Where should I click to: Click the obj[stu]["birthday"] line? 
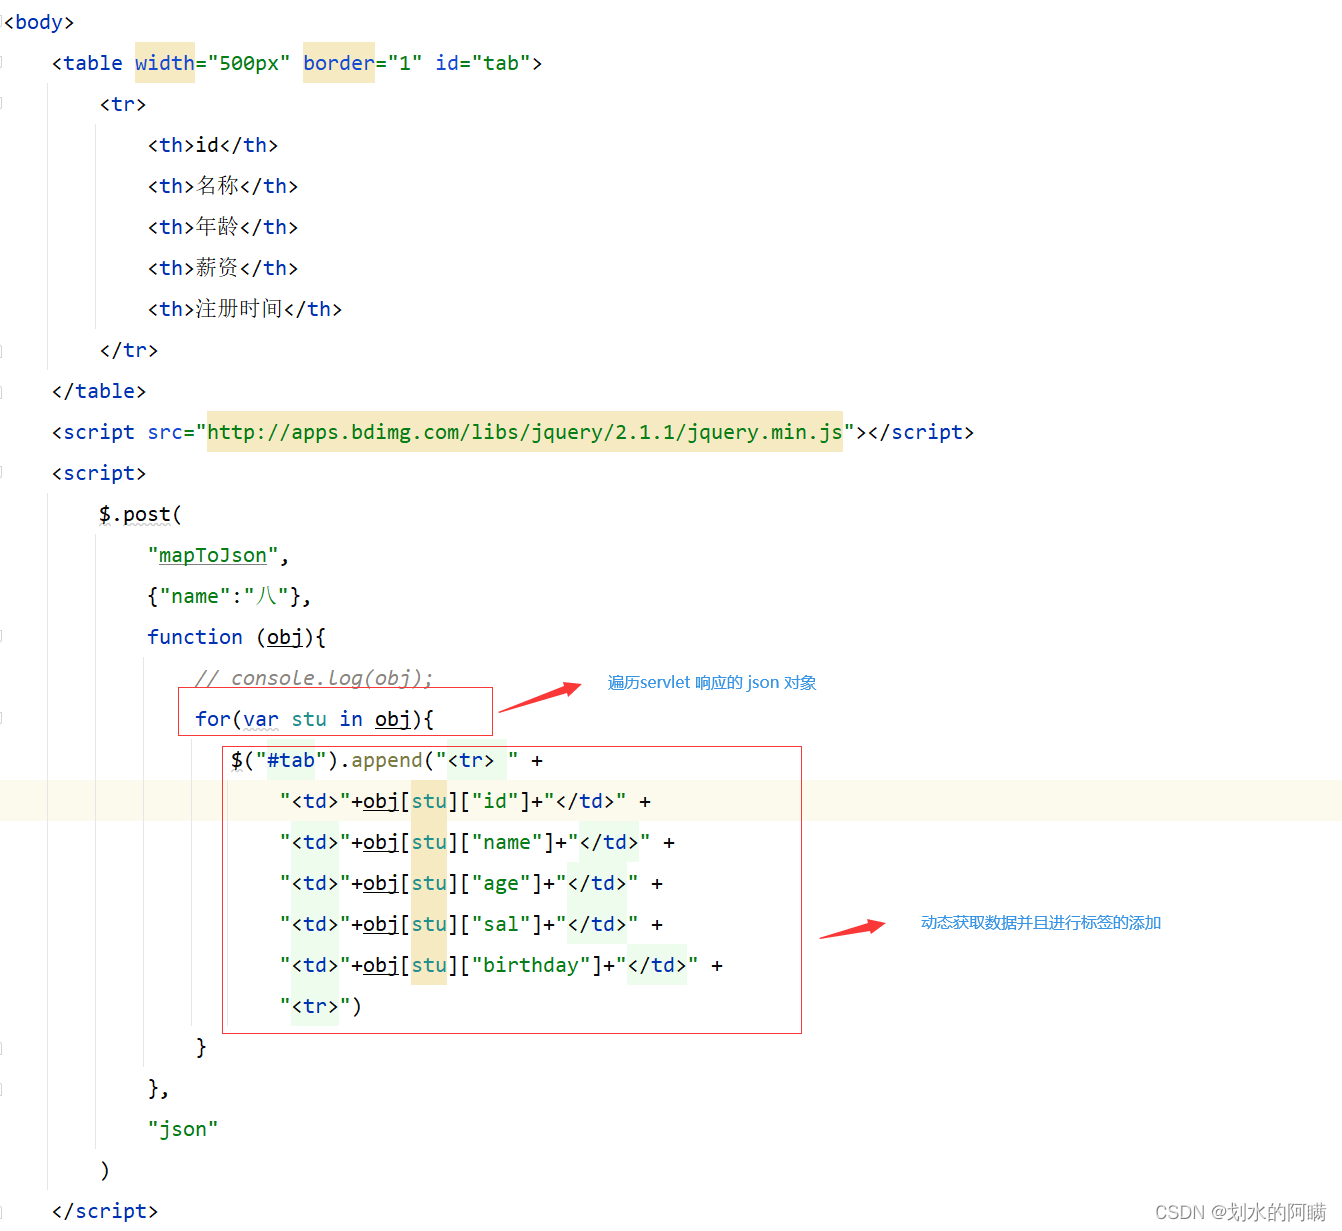[x=502, y=965]
